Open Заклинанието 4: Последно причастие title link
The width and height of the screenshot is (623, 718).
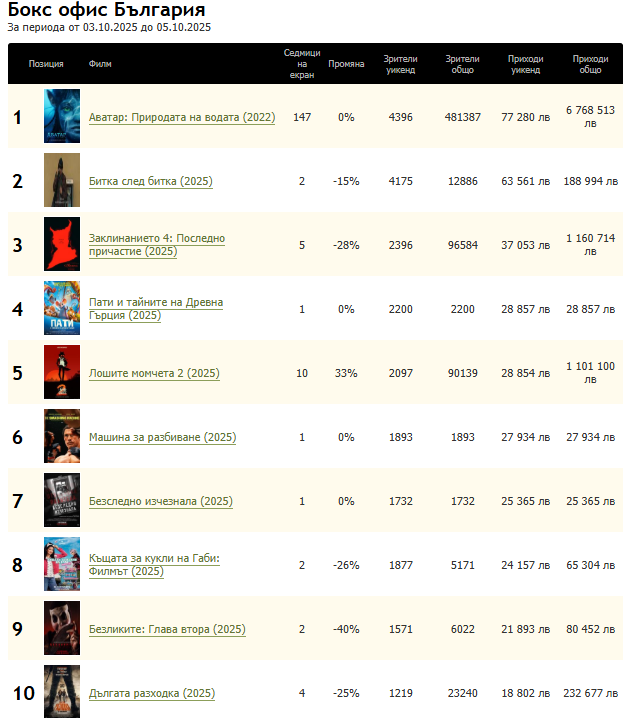[x=156, y=239]
